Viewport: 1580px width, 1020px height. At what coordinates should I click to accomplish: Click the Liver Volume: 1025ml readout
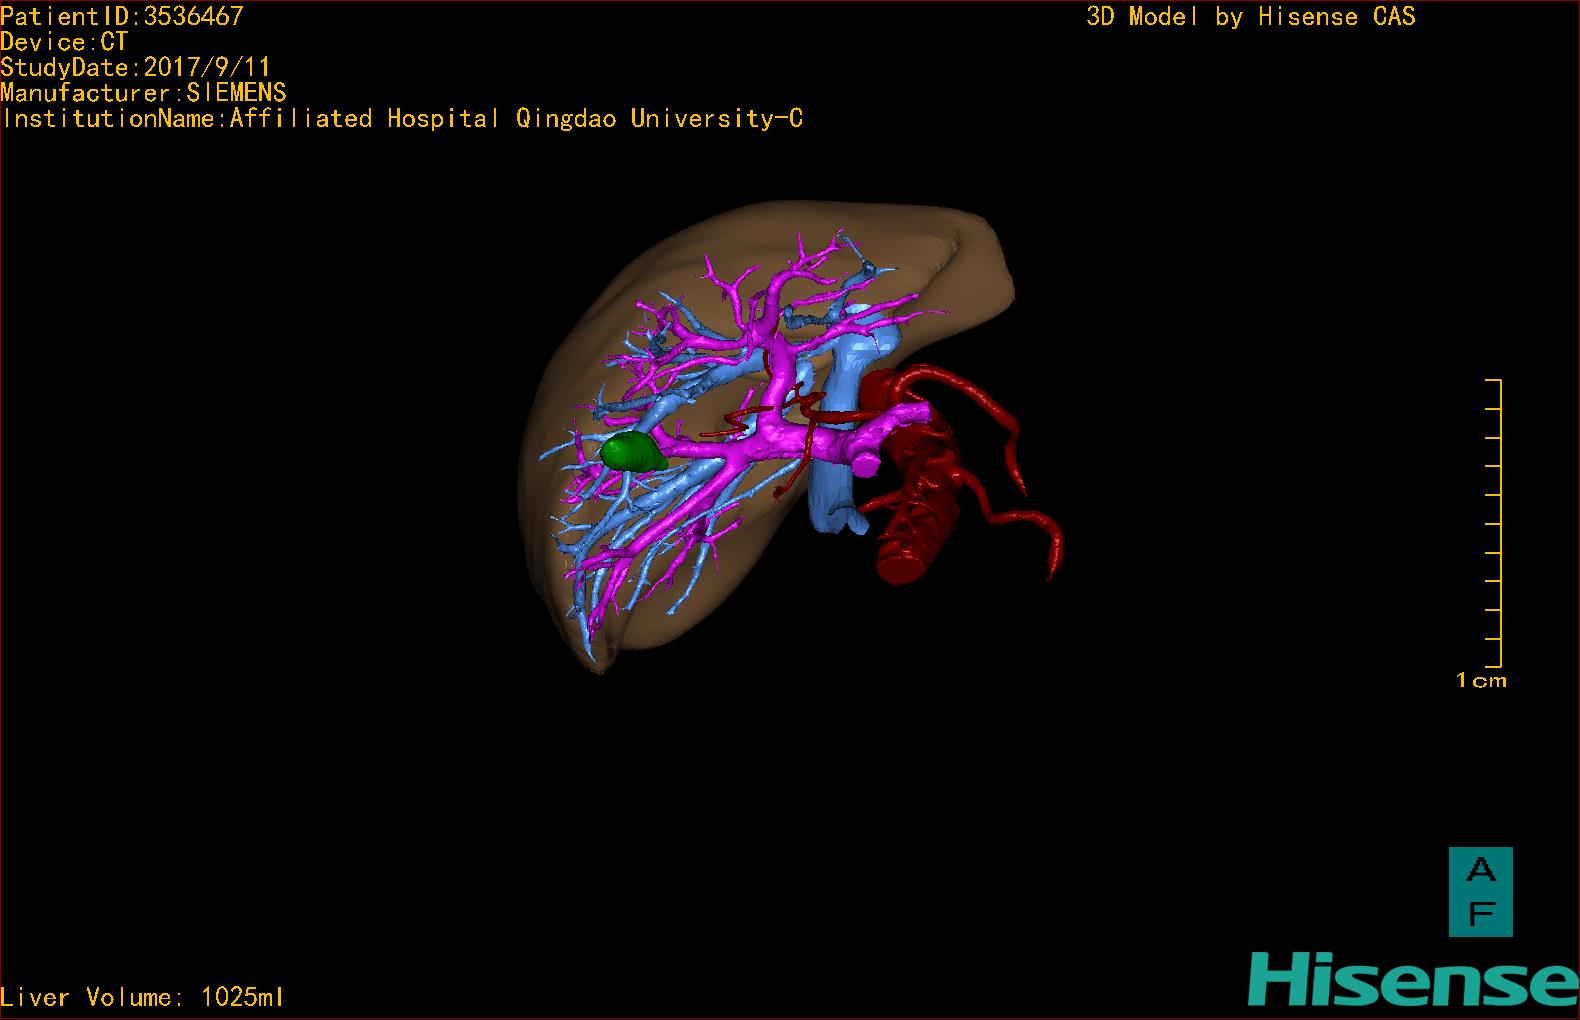(142, 997)
